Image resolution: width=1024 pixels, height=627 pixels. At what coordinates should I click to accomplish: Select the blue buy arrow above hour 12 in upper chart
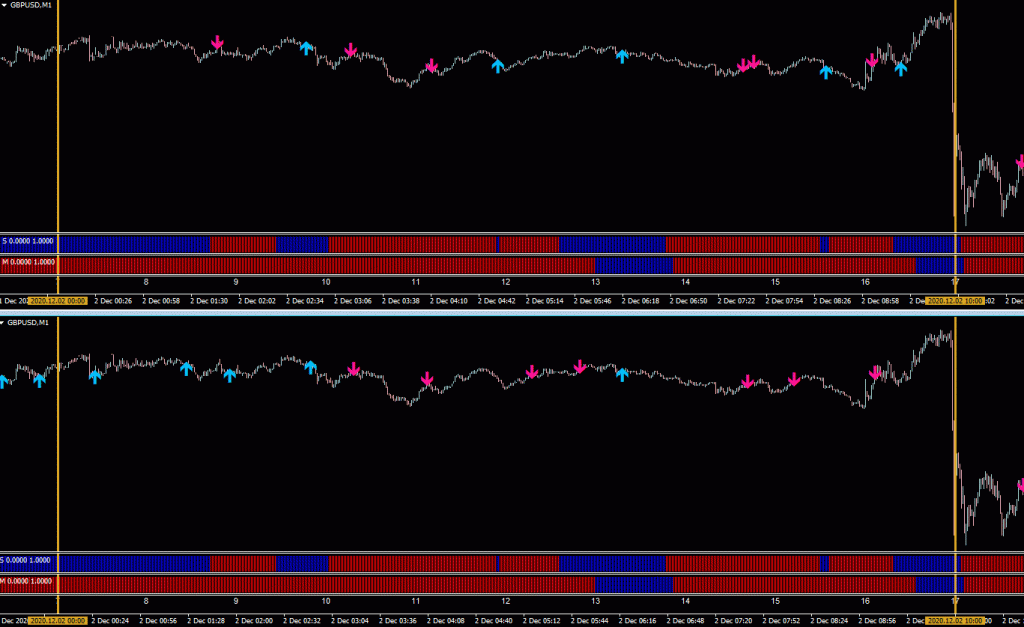coord(498,65)
